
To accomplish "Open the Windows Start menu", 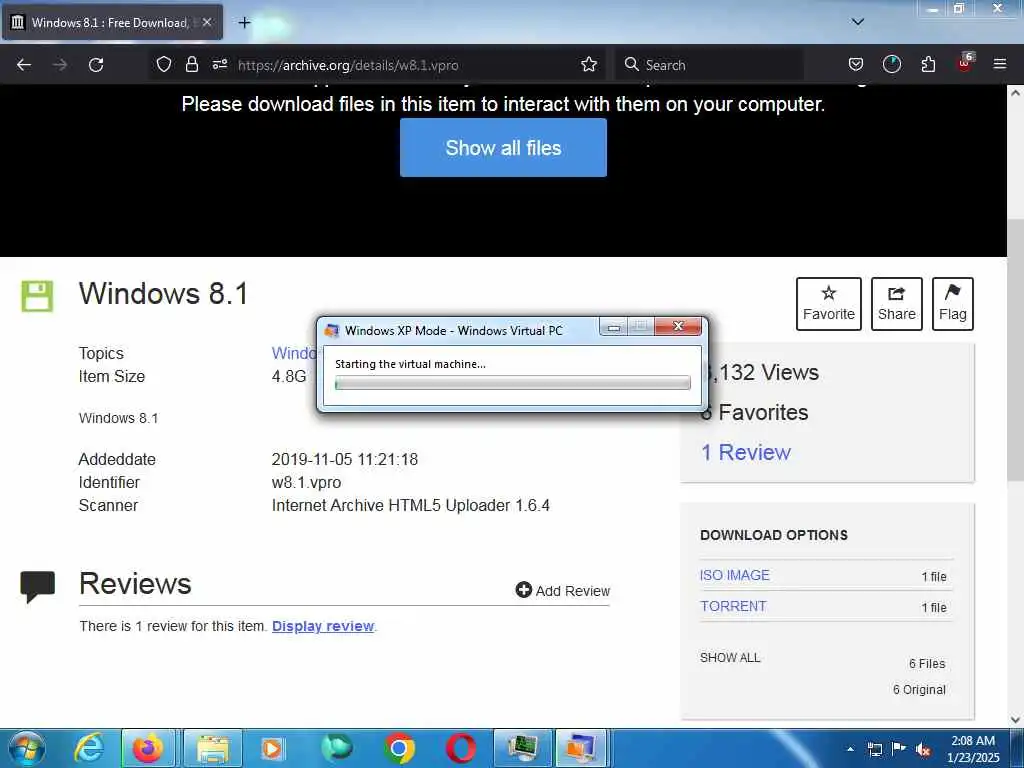I will tap(27, 748).
